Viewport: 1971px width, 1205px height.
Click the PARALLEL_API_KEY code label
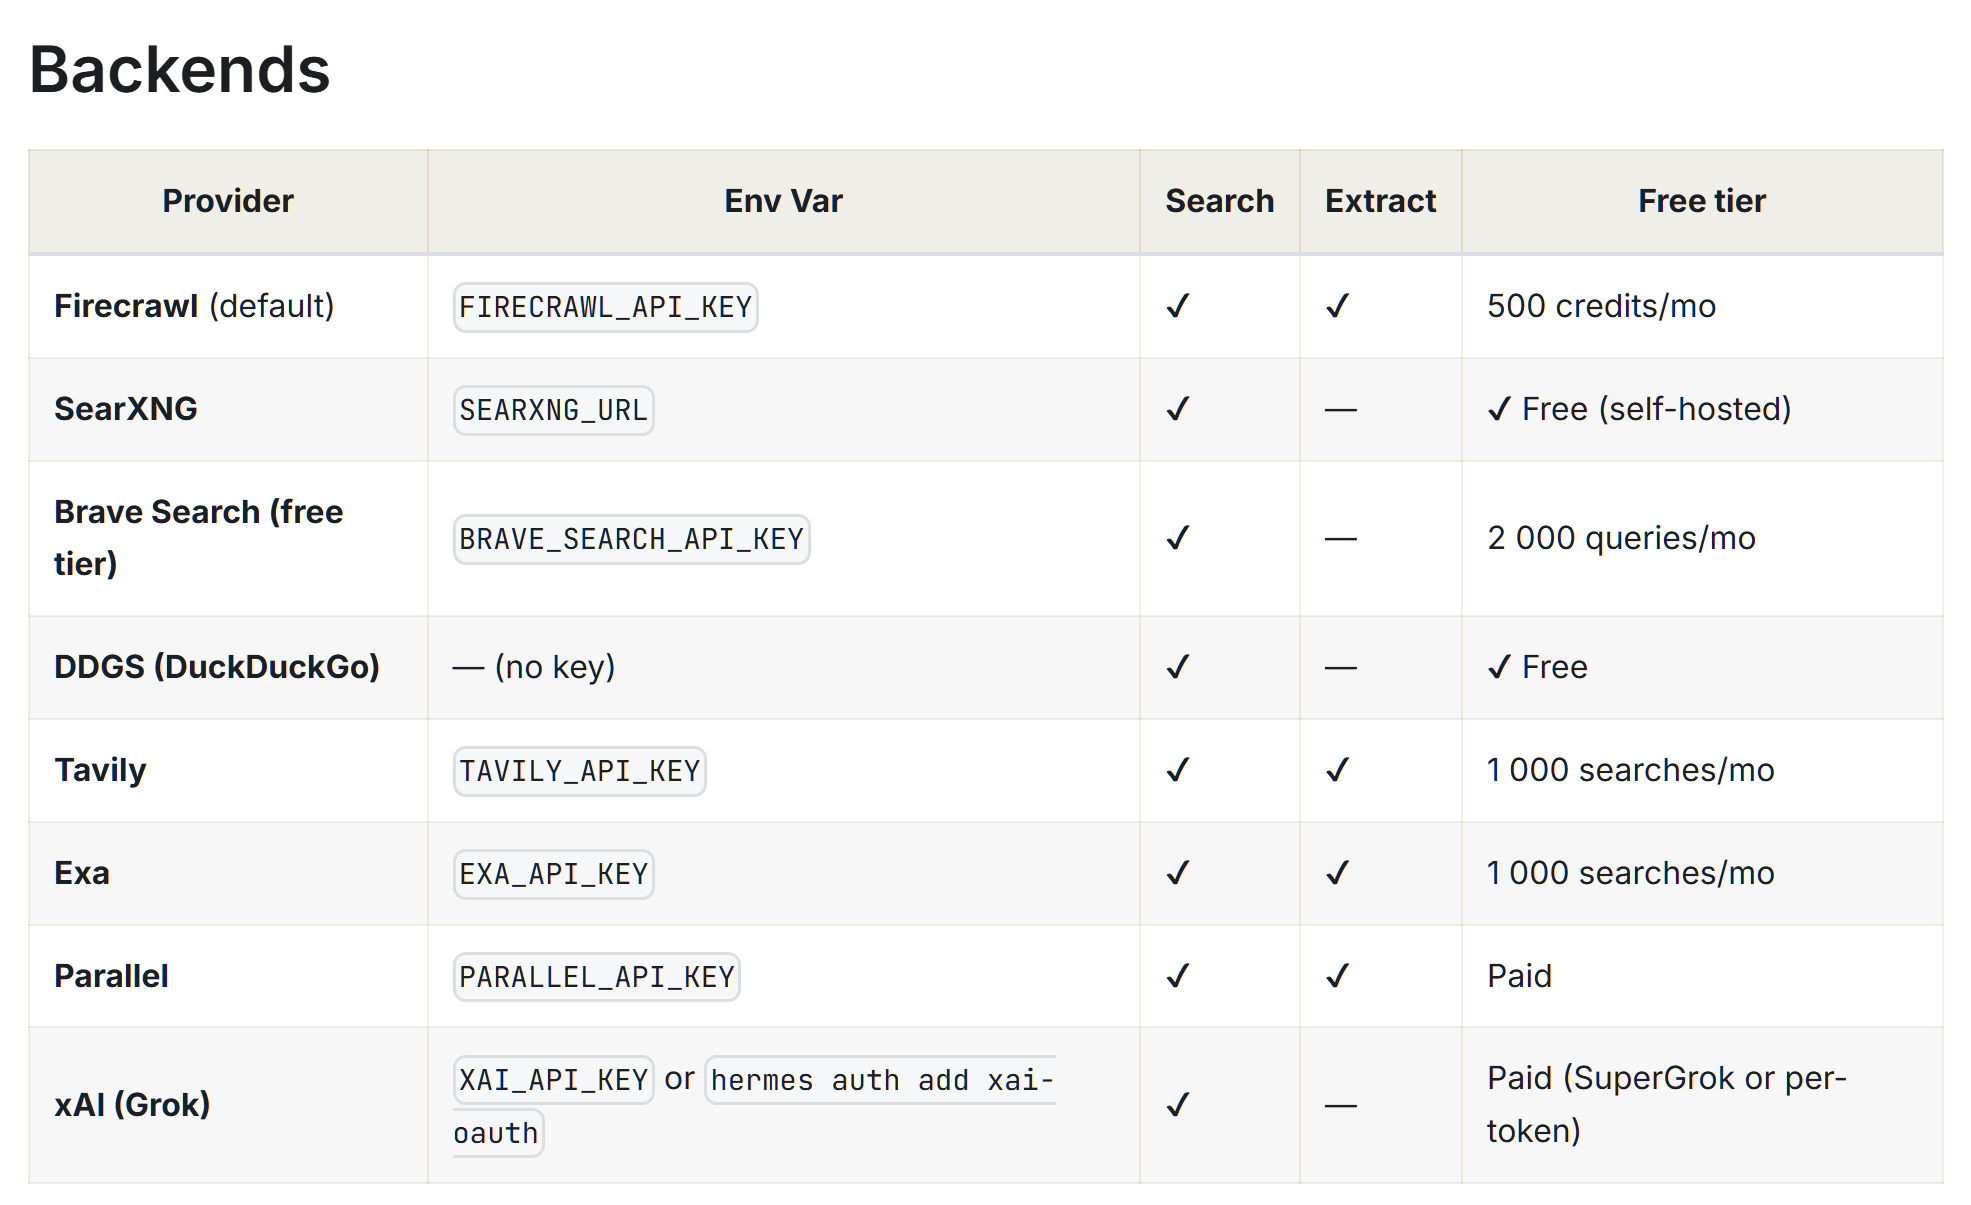click(x=596, y=977)
